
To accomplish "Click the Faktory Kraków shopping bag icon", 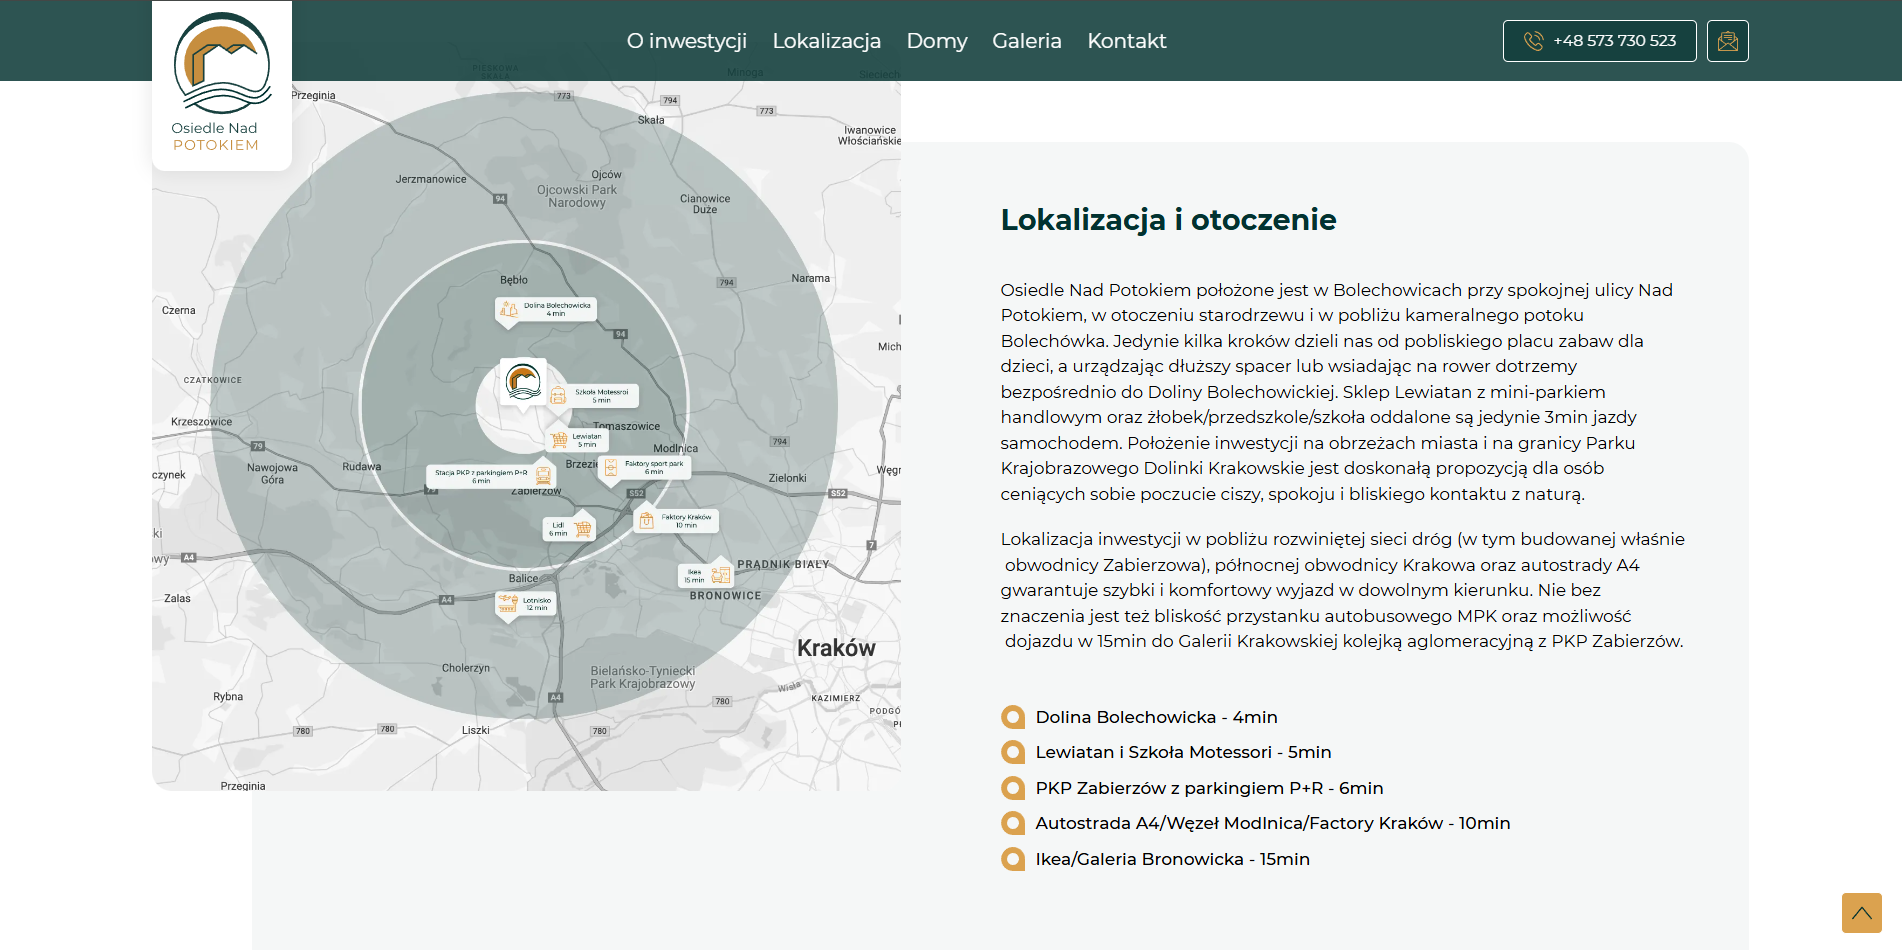I will click(x=647, y=520).
